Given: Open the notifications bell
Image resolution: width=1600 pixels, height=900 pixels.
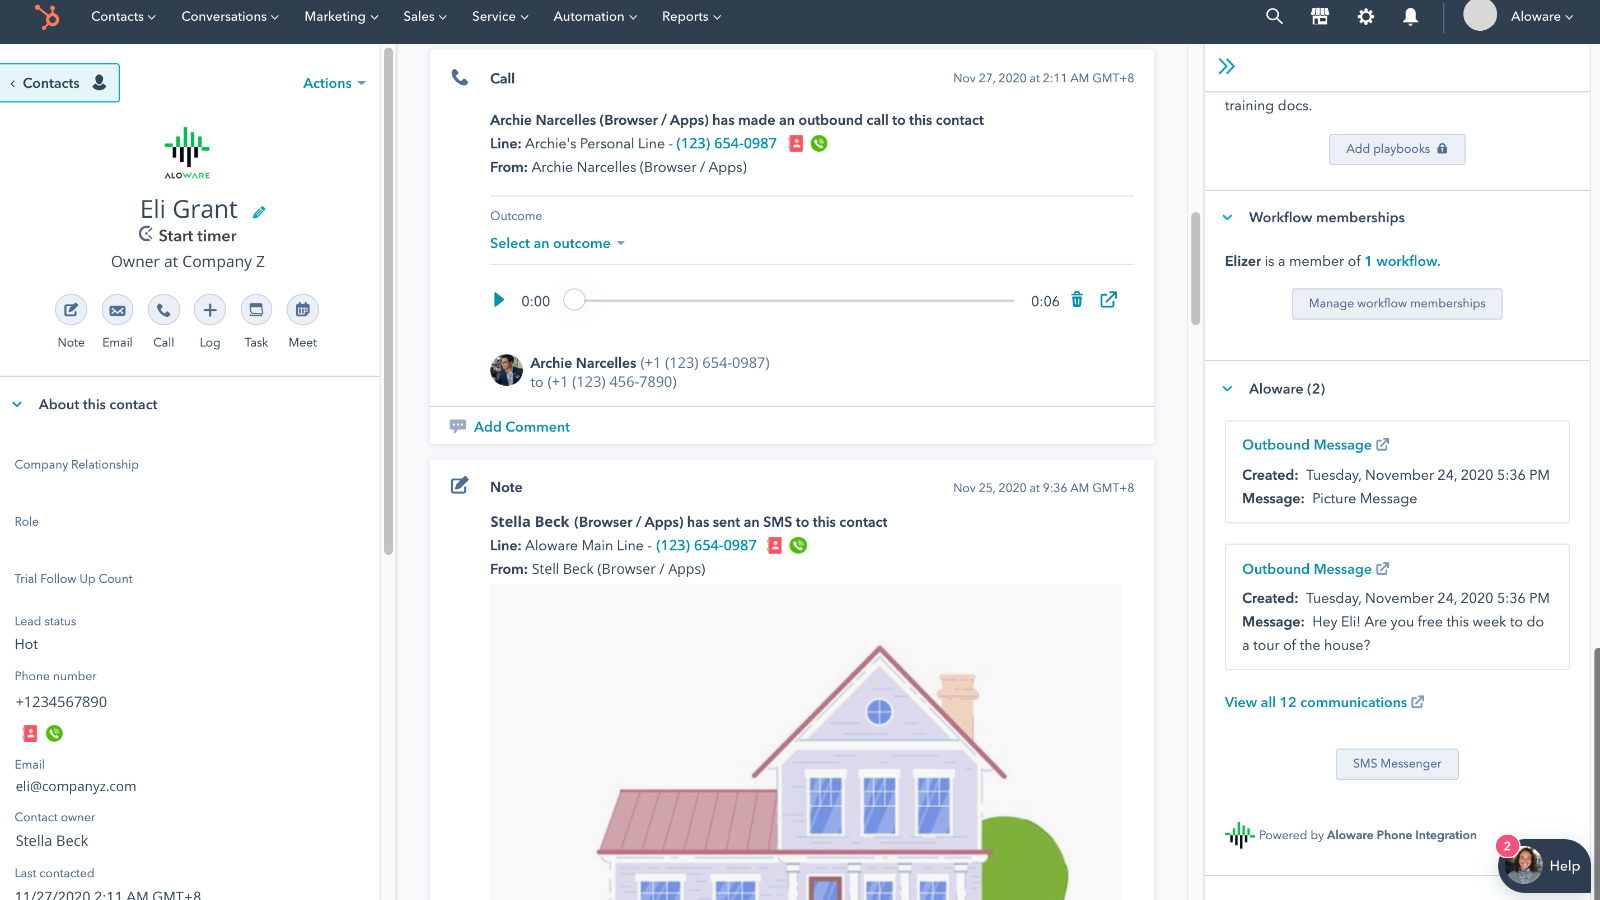Looking at the screenshot, I should 1410,16.
